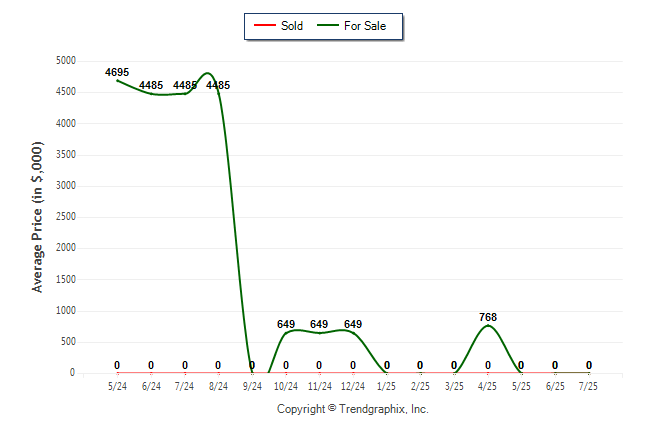Click the 1/25 x-axis tick label

tap(386, 386)
